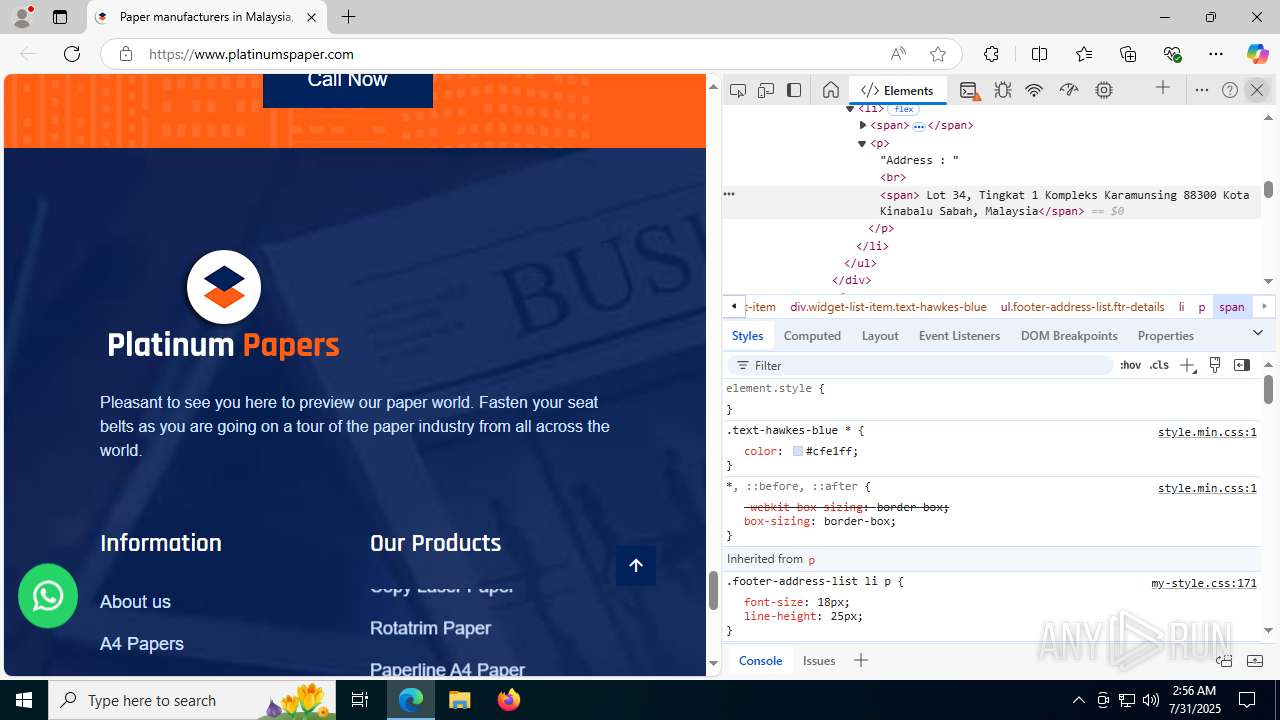Activate the inspect element picker tool

click(738, 90)
